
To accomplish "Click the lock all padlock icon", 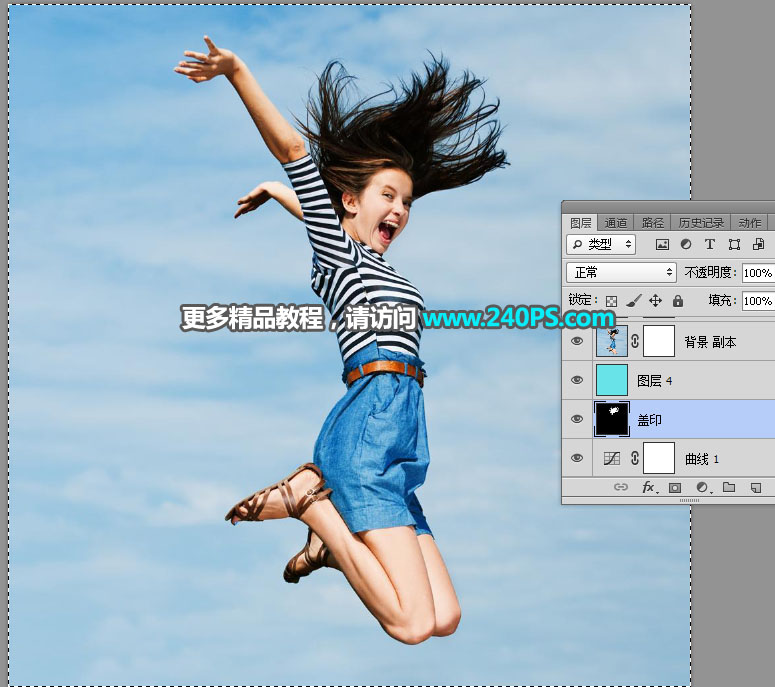I will pyautogui.click(x=678, y=300).
